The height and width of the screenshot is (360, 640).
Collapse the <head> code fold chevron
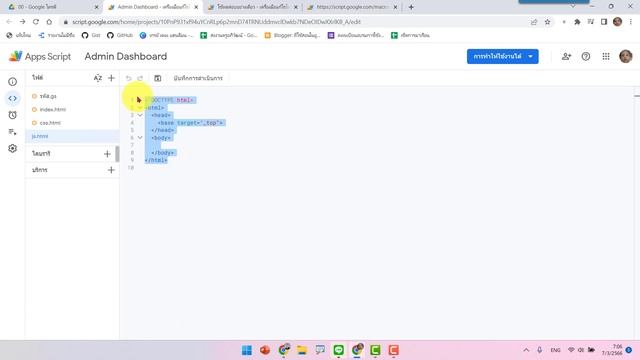pyautogui.click(x=140, y=115)
